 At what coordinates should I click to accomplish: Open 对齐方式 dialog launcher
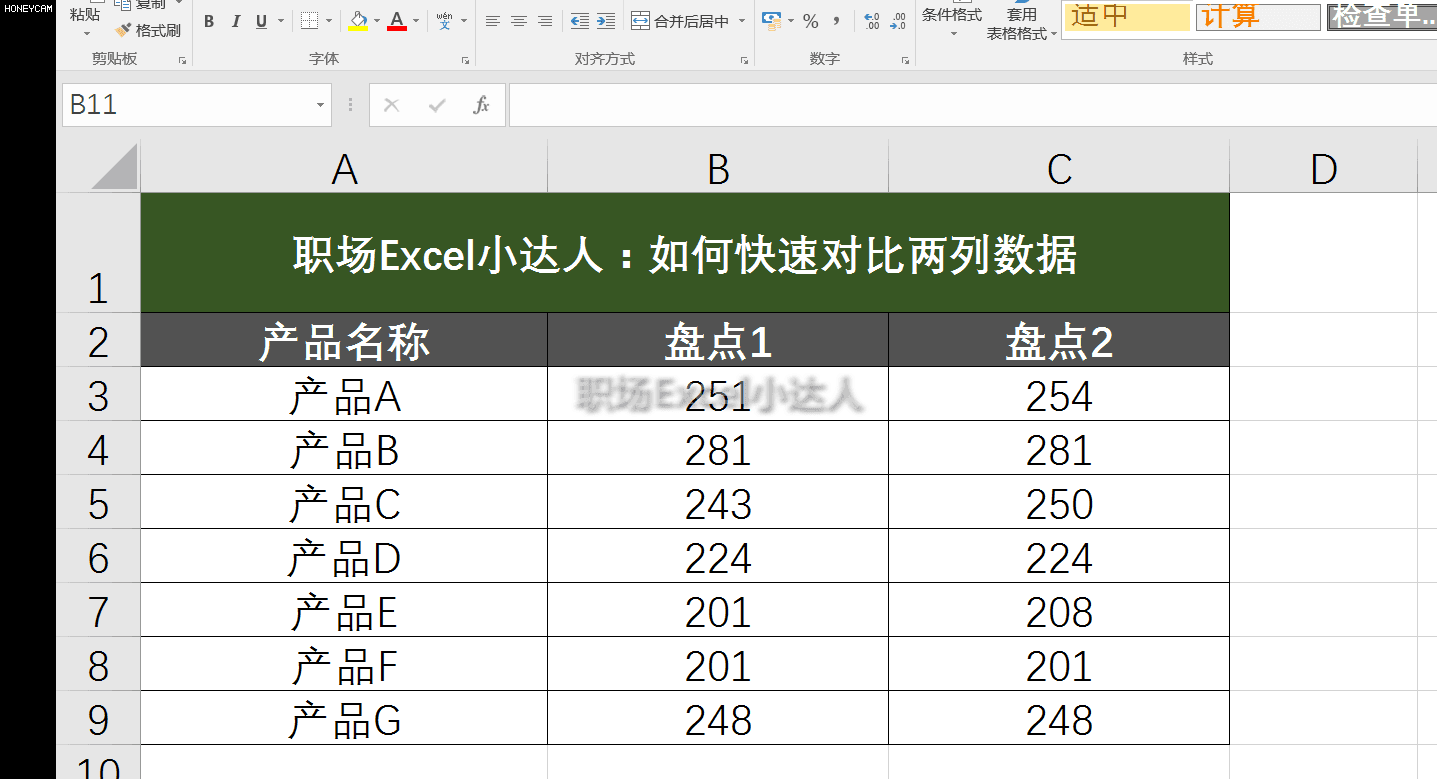click(744, 61)
